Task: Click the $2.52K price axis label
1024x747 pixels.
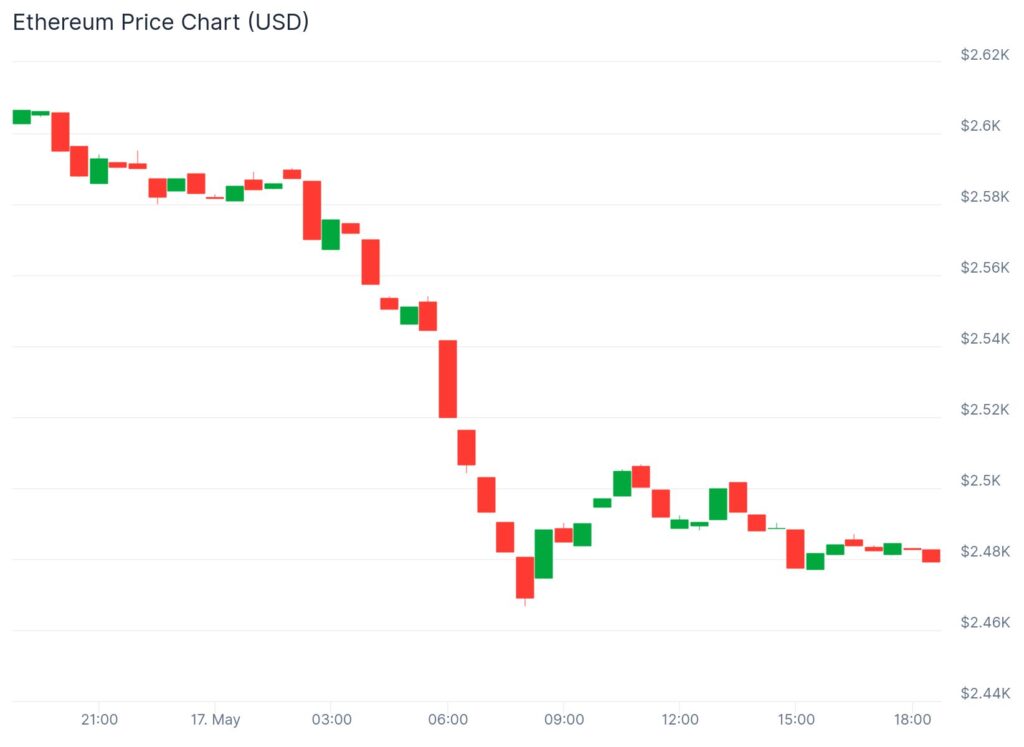Action: [985, 409]
